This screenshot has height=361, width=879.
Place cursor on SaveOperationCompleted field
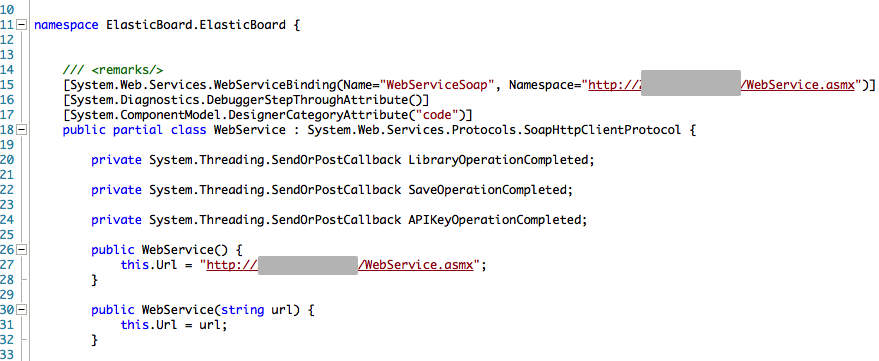coord(487,190)
